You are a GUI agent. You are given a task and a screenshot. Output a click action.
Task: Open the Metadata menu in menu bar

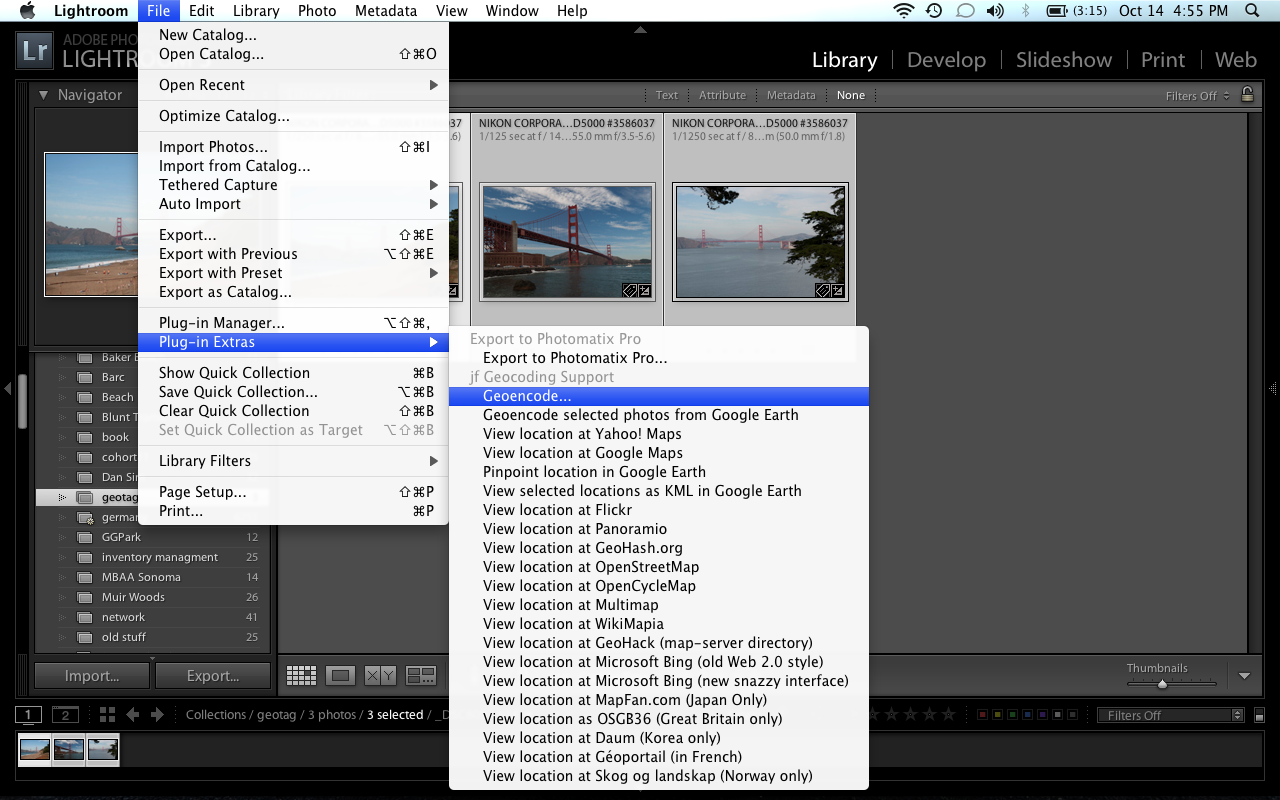tap(385, 11)
